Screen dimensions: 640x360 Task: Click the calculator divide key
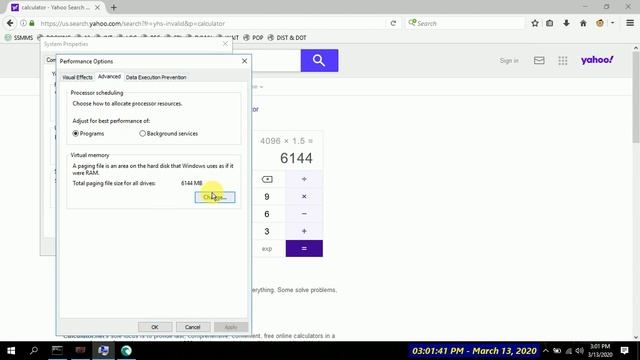pyautogui.click(x=304, y=179)
